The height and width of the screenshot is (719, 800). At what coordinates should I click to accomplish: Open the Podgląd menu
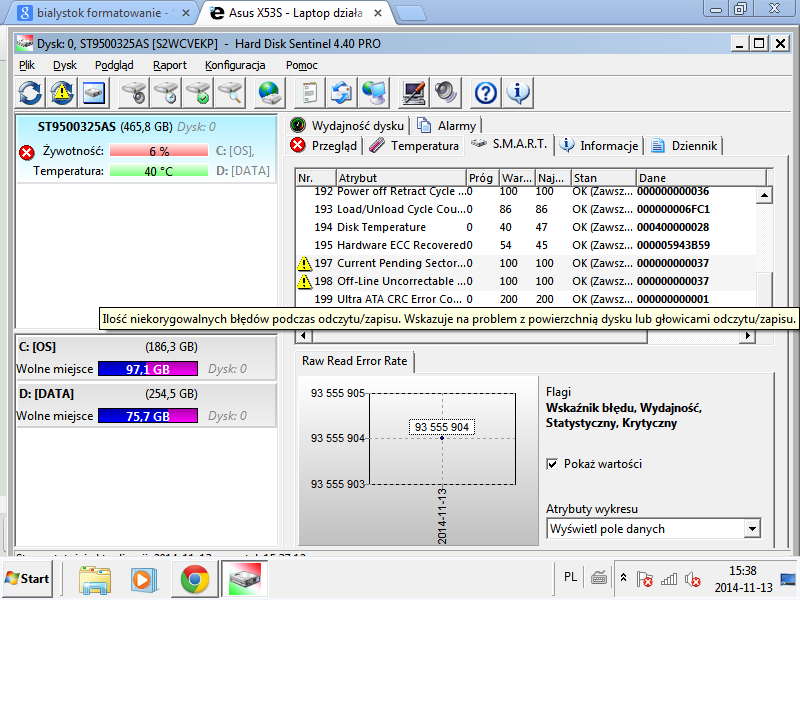[114, 65]
